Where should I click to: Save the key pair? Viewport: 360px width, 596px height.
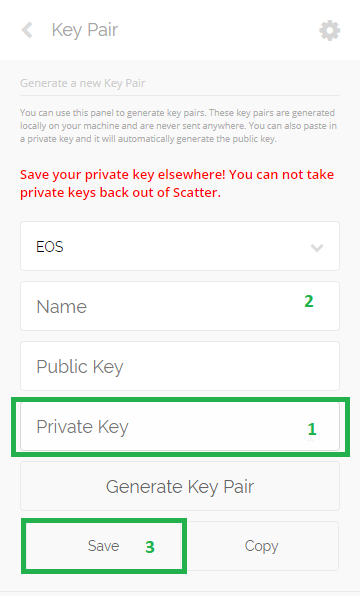[x=103, y=546]
